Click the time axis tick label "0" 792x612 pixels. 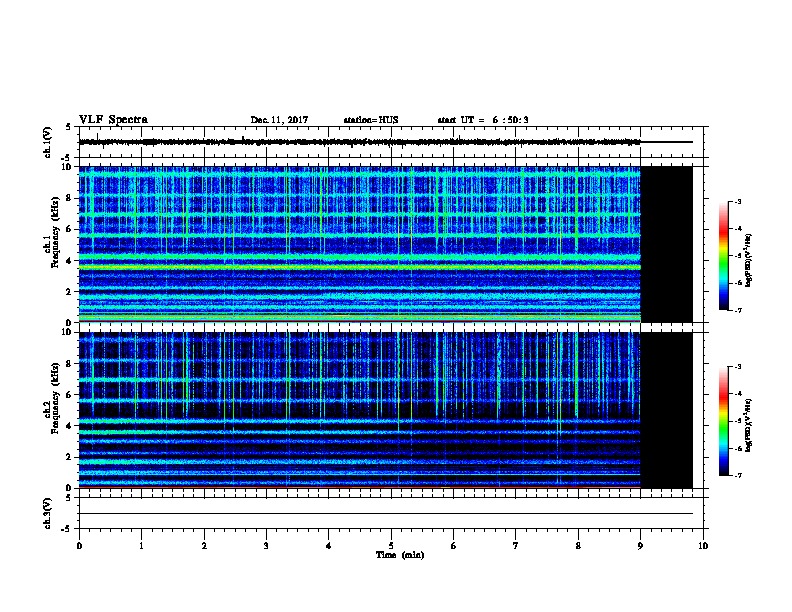click(79, 546)
